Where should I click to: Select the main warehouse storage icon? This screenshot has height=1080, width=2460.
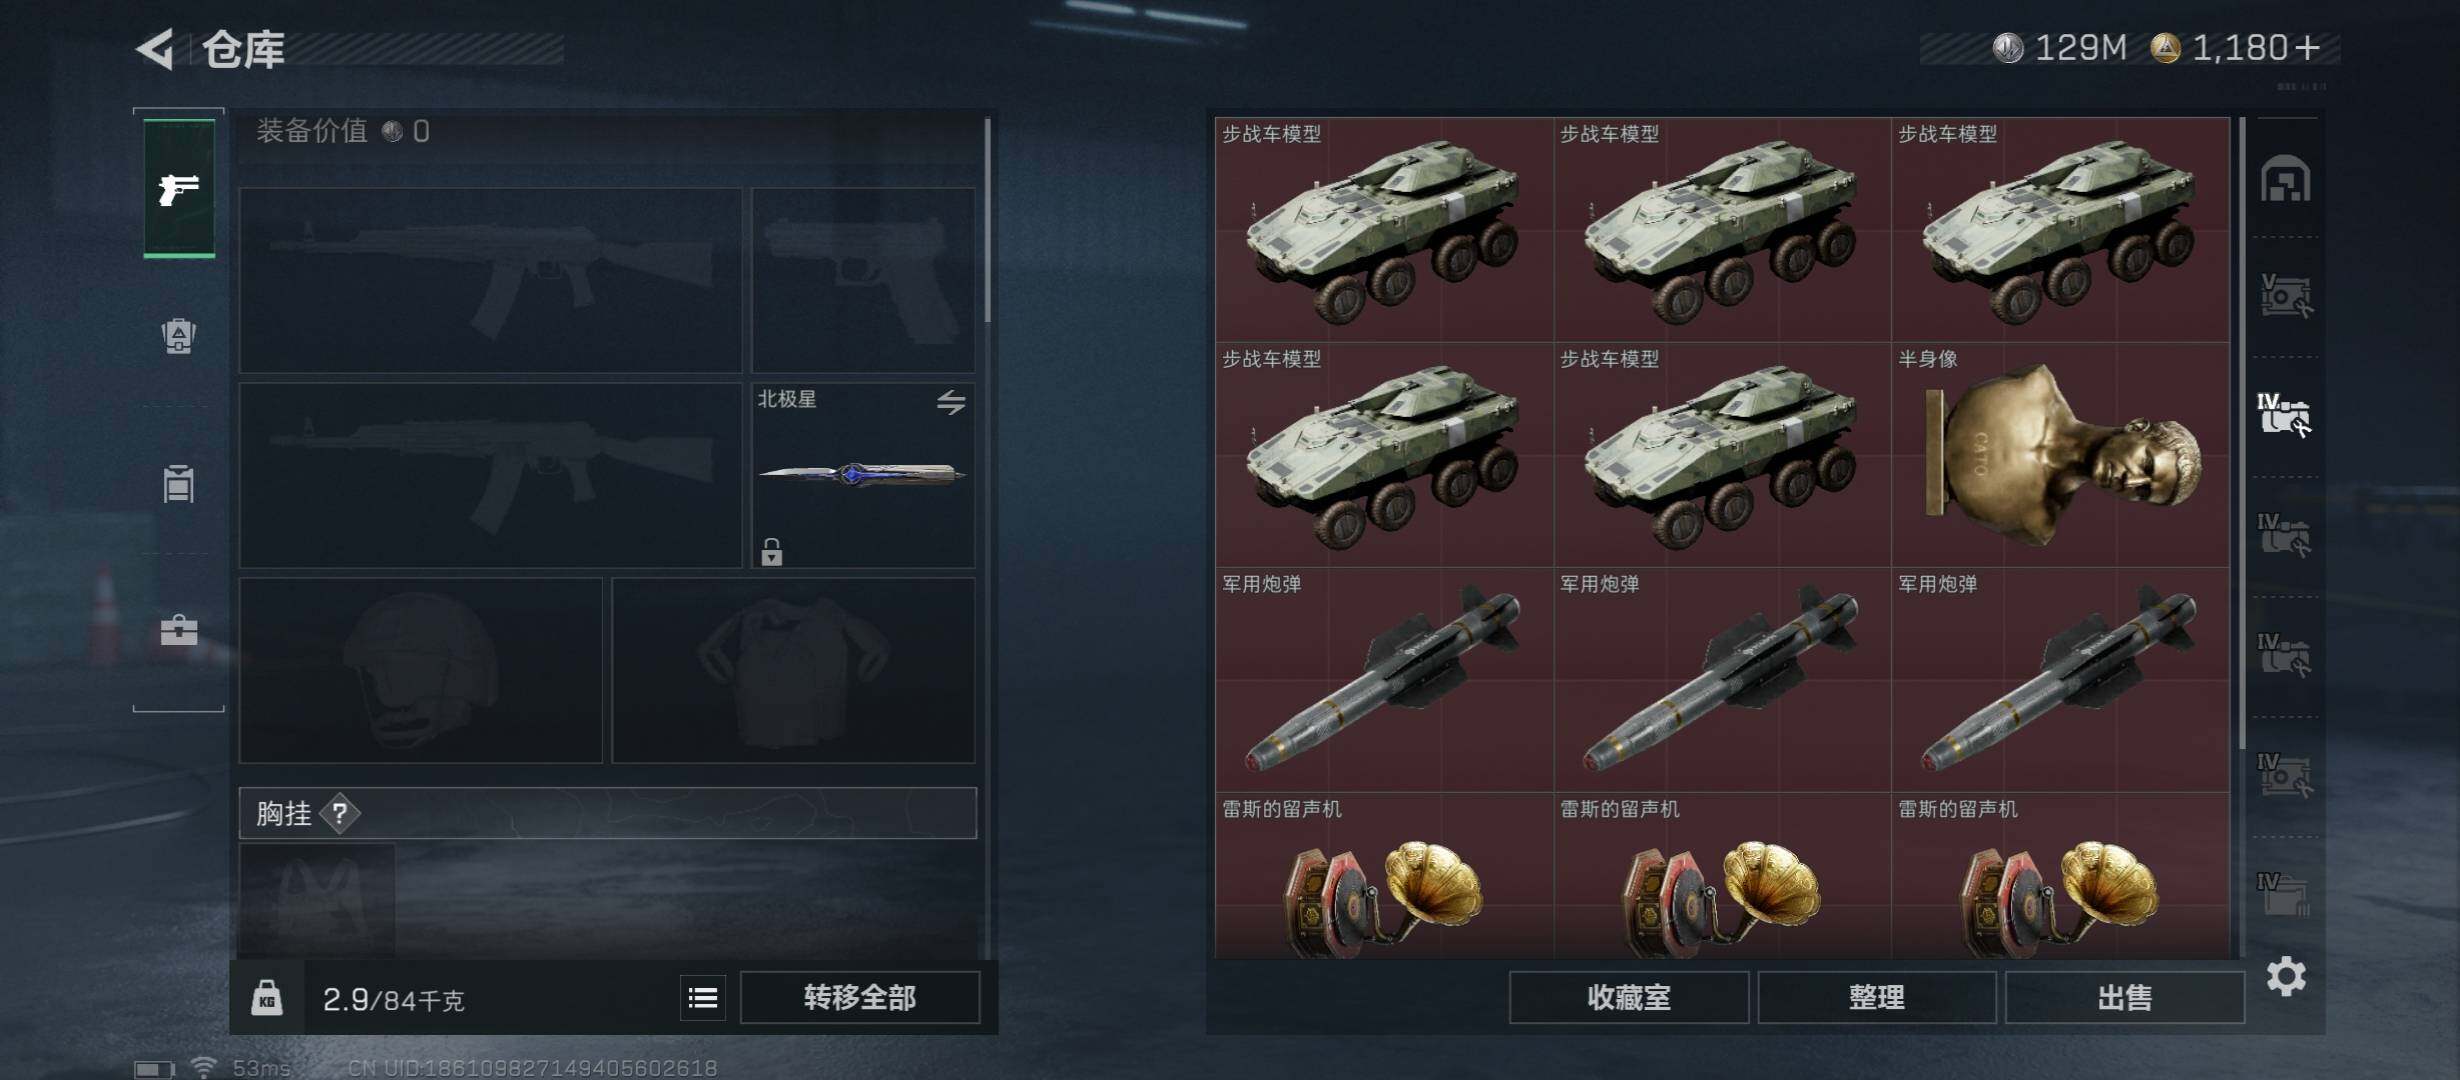coord(2286,179)
